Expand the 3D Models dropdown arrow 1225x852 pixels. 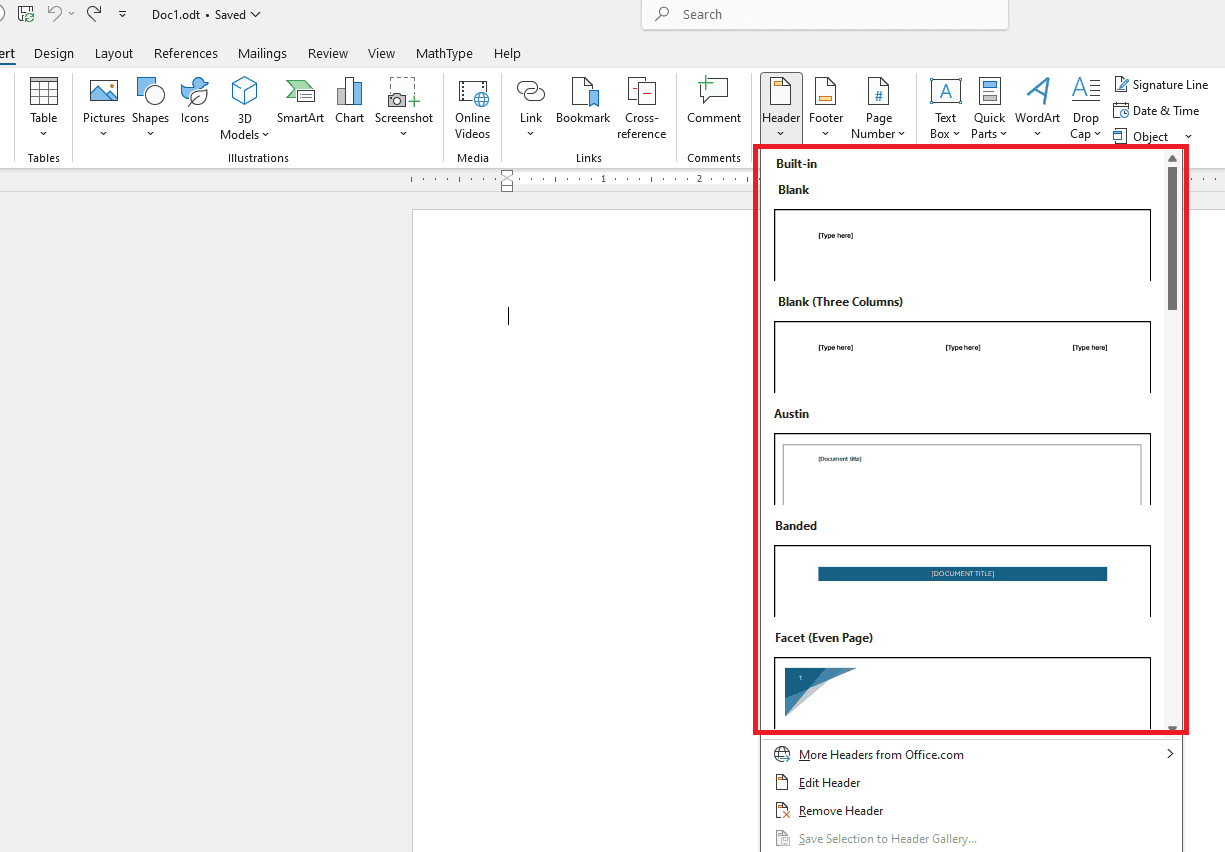(265, 135)
